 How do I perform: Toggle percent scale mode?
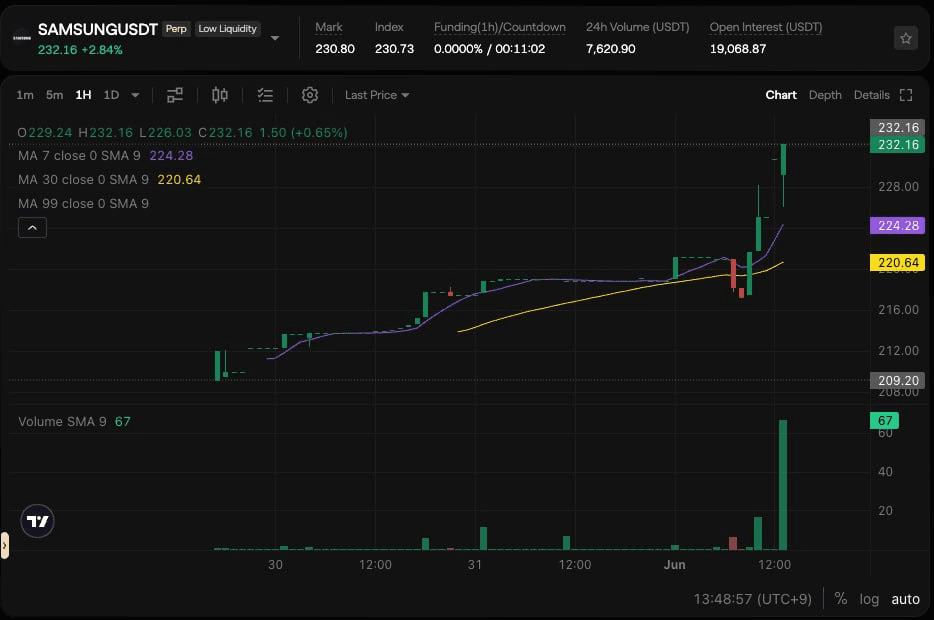(840, 599)
